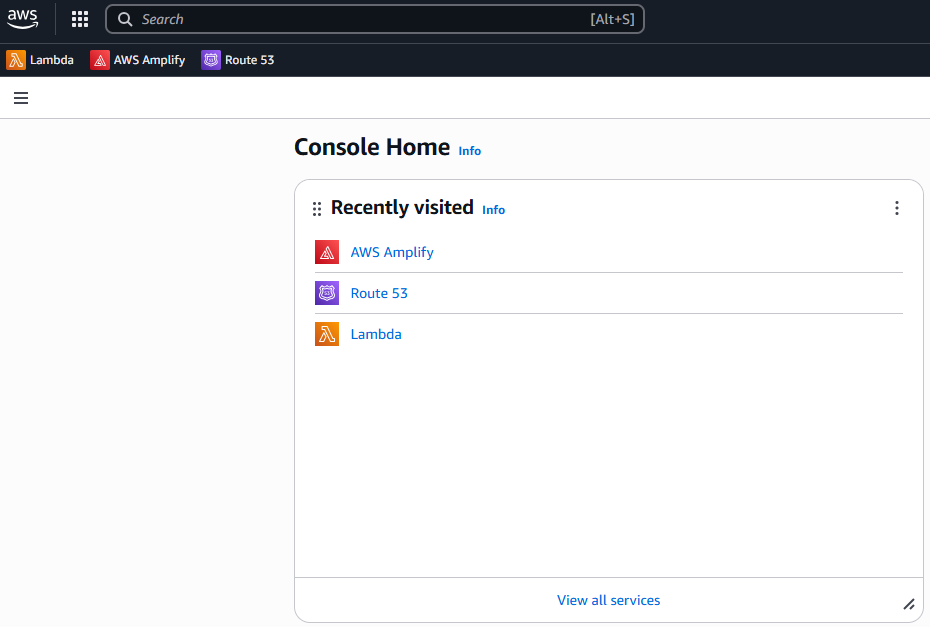The width and height of the screenshot is (930, 627).
Task: Click the Route 53 icon in Recently visited
Action: (327, 293)
